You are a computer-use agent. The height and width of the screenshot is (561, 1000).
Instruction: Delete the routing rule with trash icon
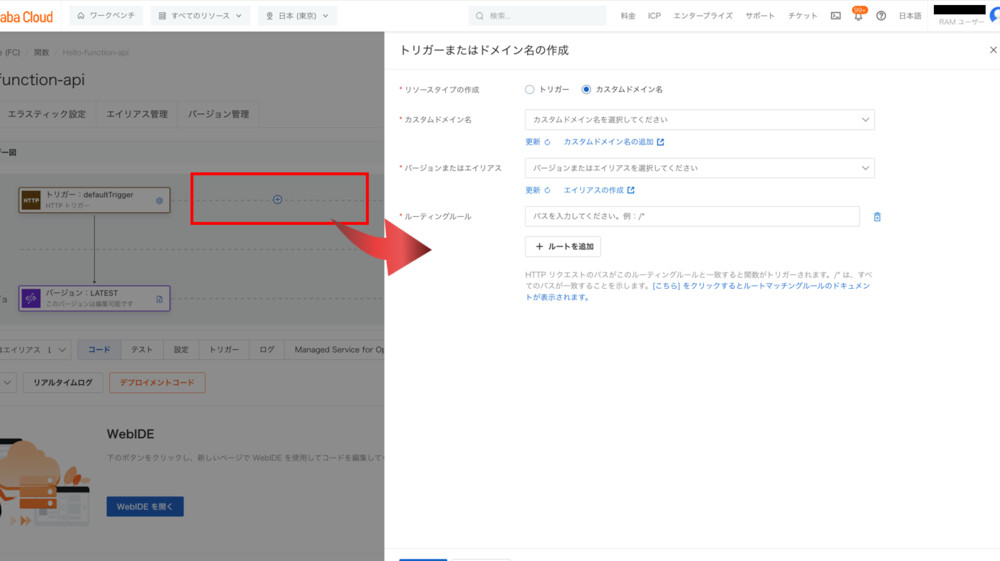pyautogui.click(x=877, y=217)
